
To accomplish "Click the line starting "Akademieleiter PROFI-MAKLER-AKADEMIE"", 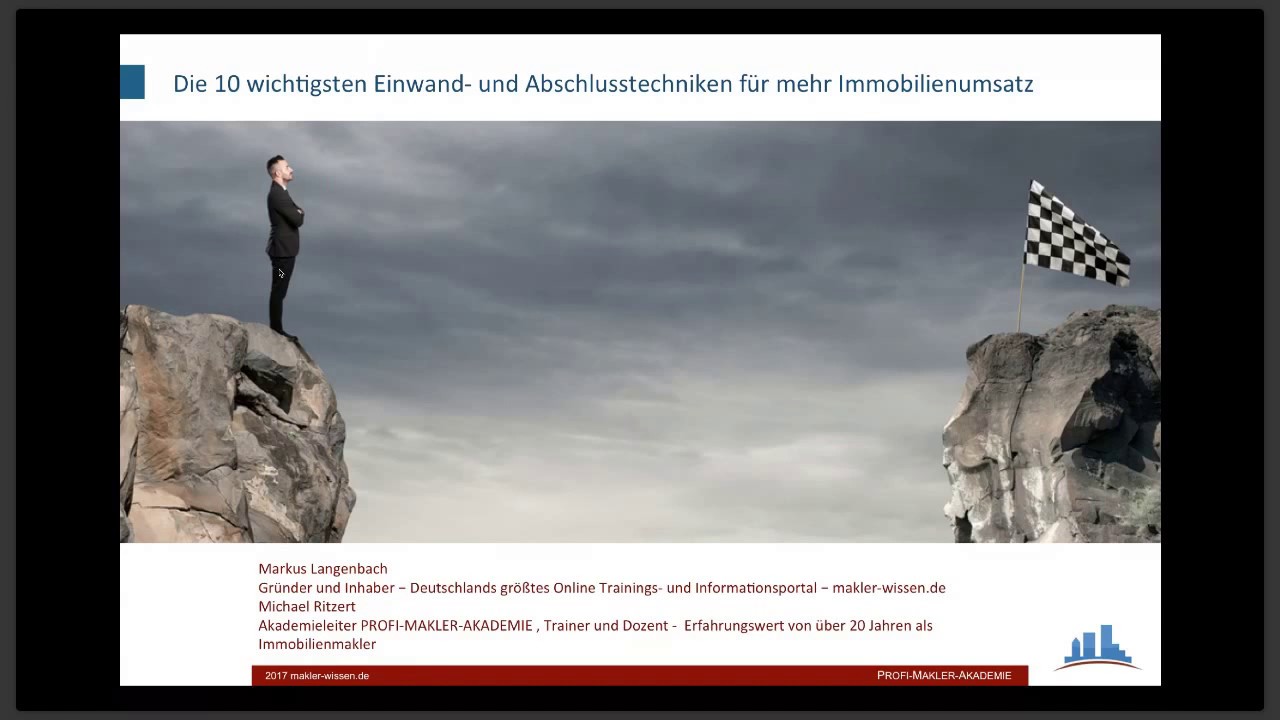I will [x=595, y=626].
